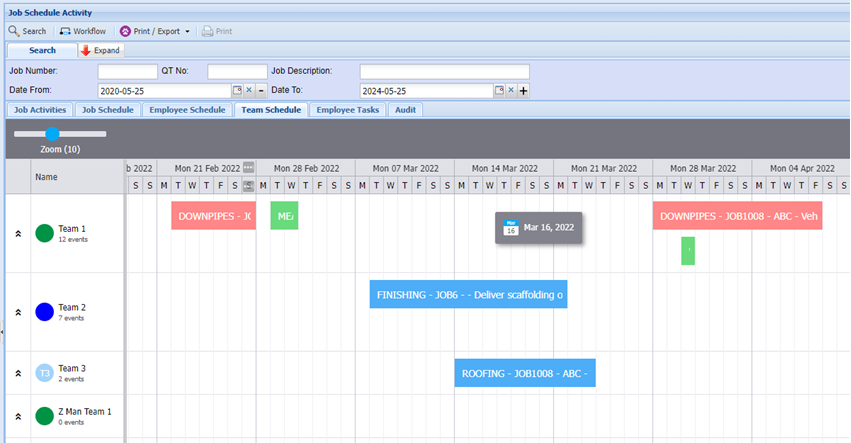Clear the Date To field with X icon

pyautogui.click(x=510, y=91)
